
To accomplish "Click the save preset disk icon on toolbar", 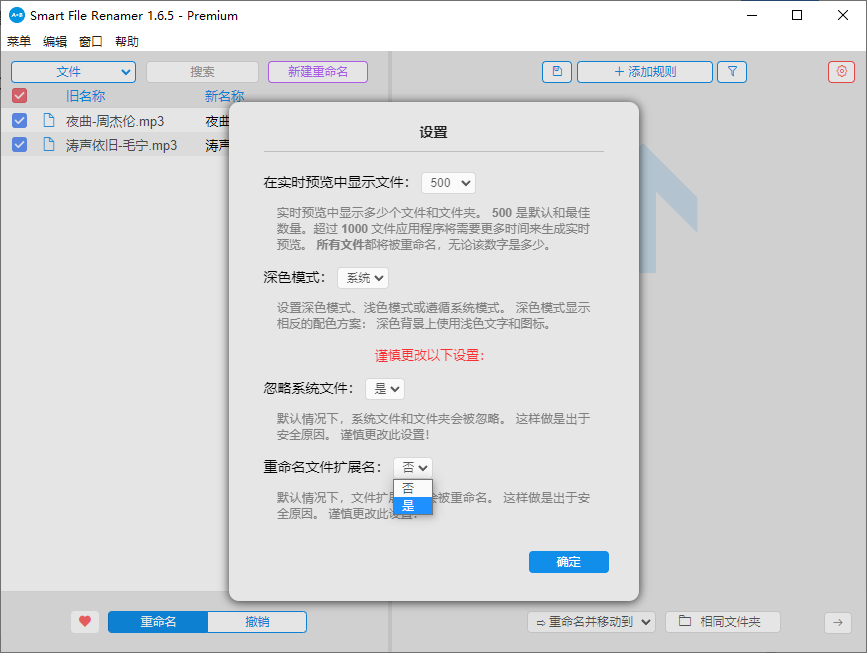I will click(557, 72).
